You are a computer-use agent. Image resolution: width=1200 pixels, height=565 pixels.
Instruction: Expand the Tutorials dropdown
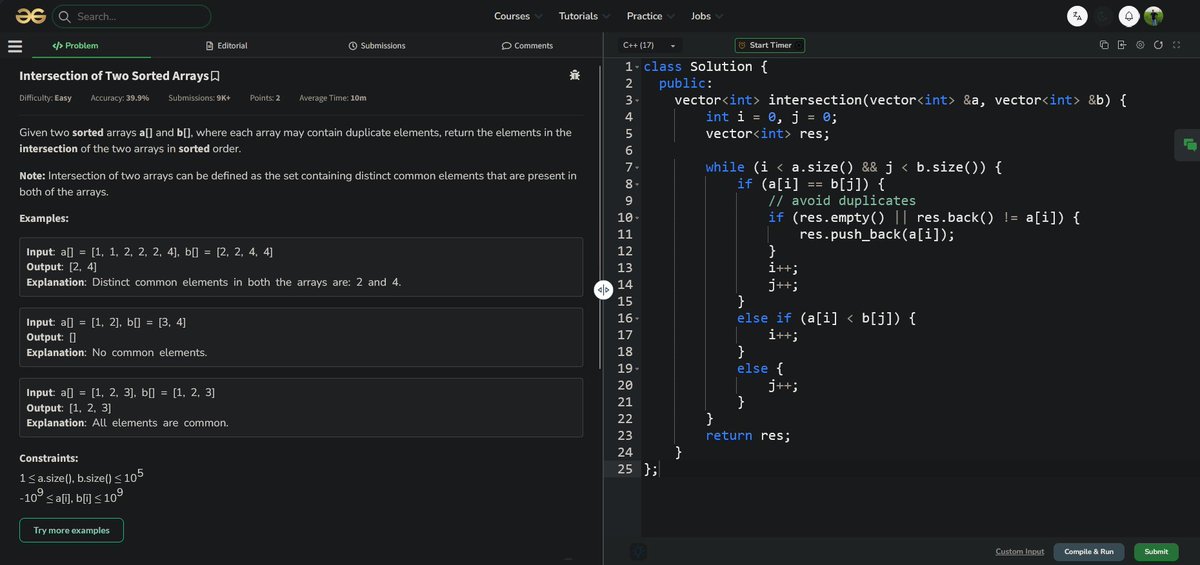pos(584,16)
